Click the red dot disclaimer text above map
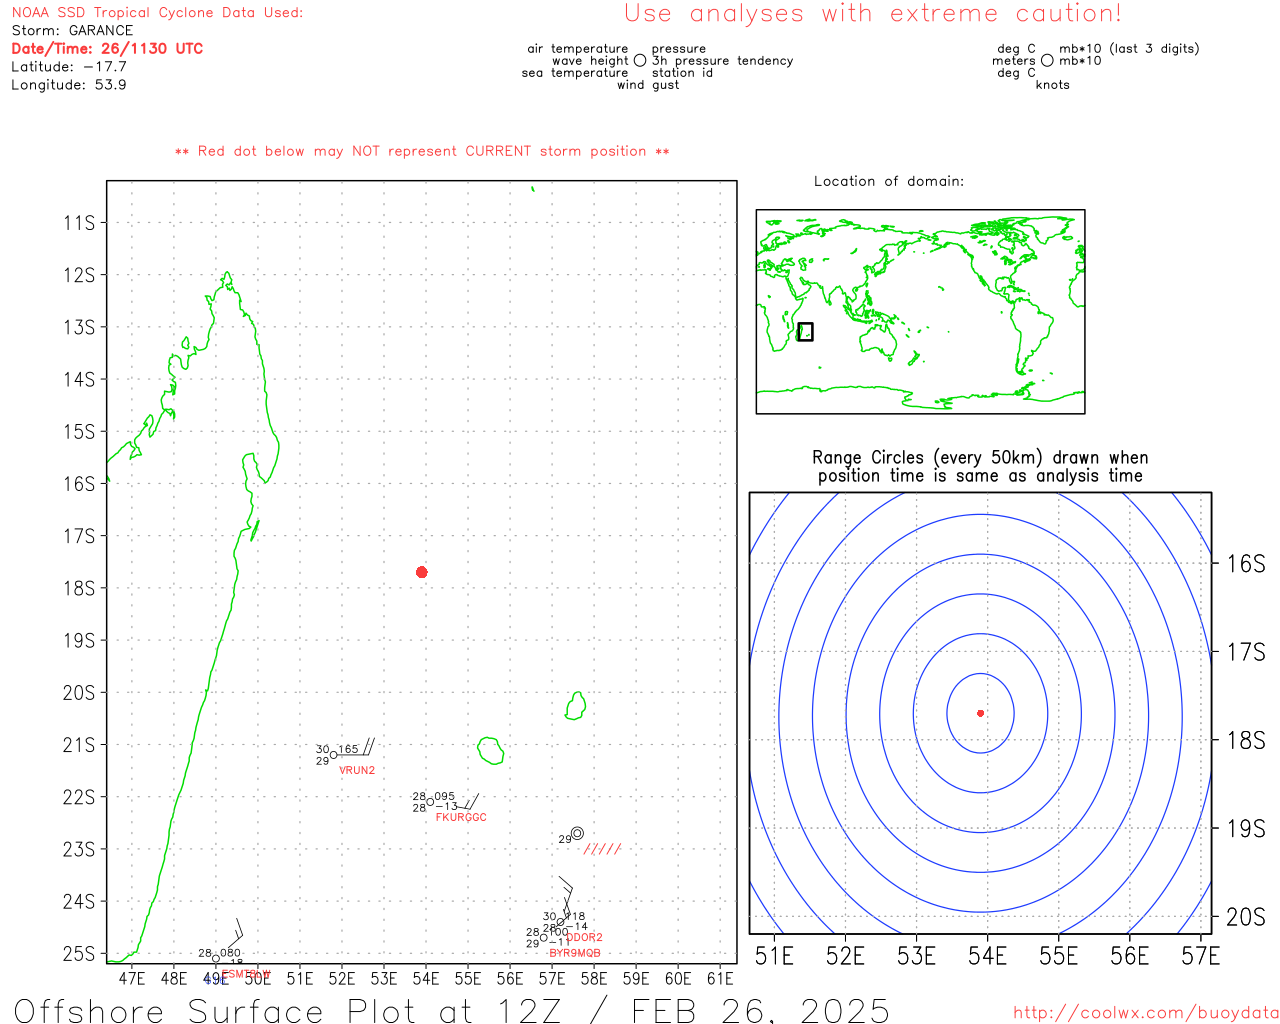This screenshot has width=1280, height=1024. pos(422,152)
